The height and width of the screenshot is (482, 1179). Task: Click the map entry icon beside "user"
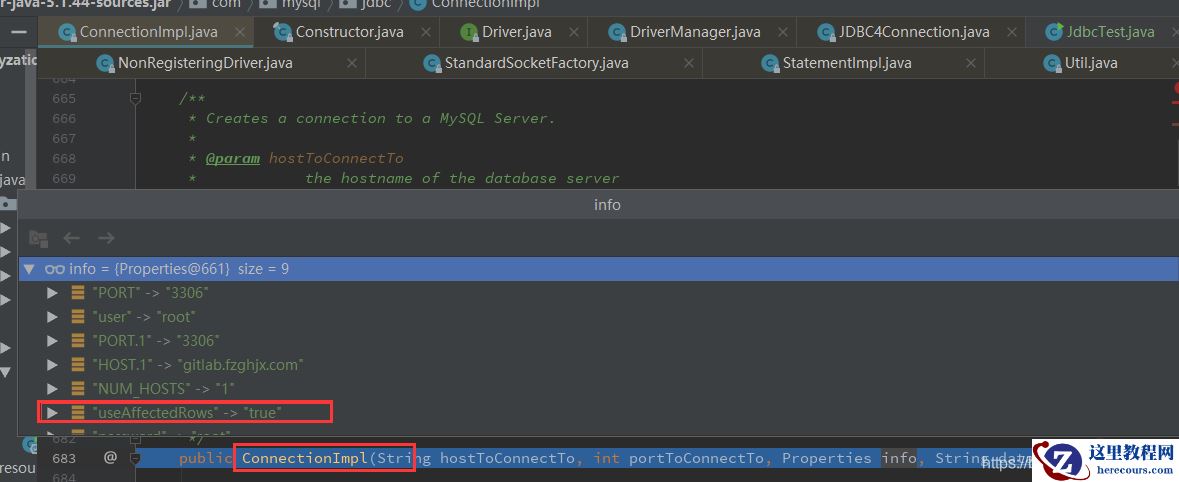pos(77,317)
